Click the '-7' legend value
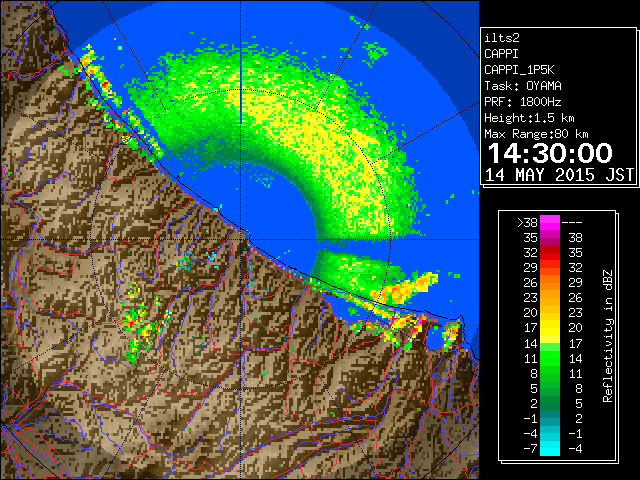Screen dimensions: 640x480 [530, 448]
